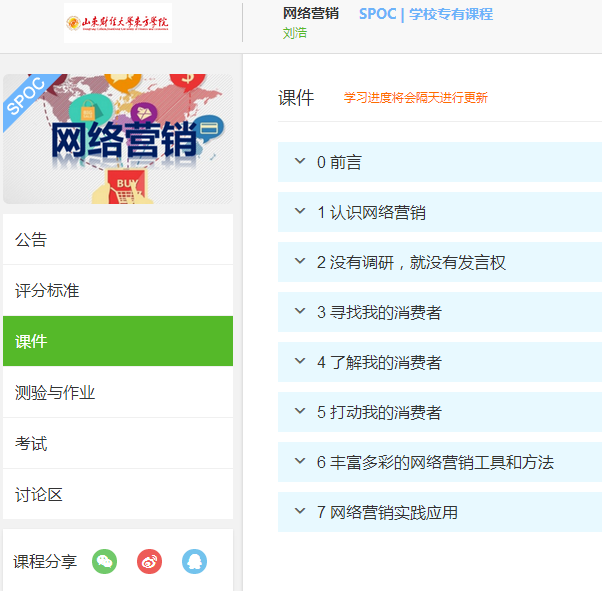Open 公告 in the sidebar menu
Image resolution: width=602 pixels, height=591 pixels.
pos(118,240)
